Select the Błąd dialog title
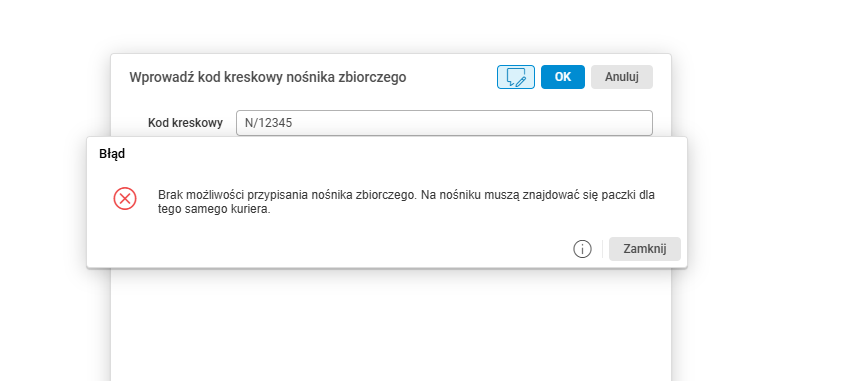 coord(112,154)
